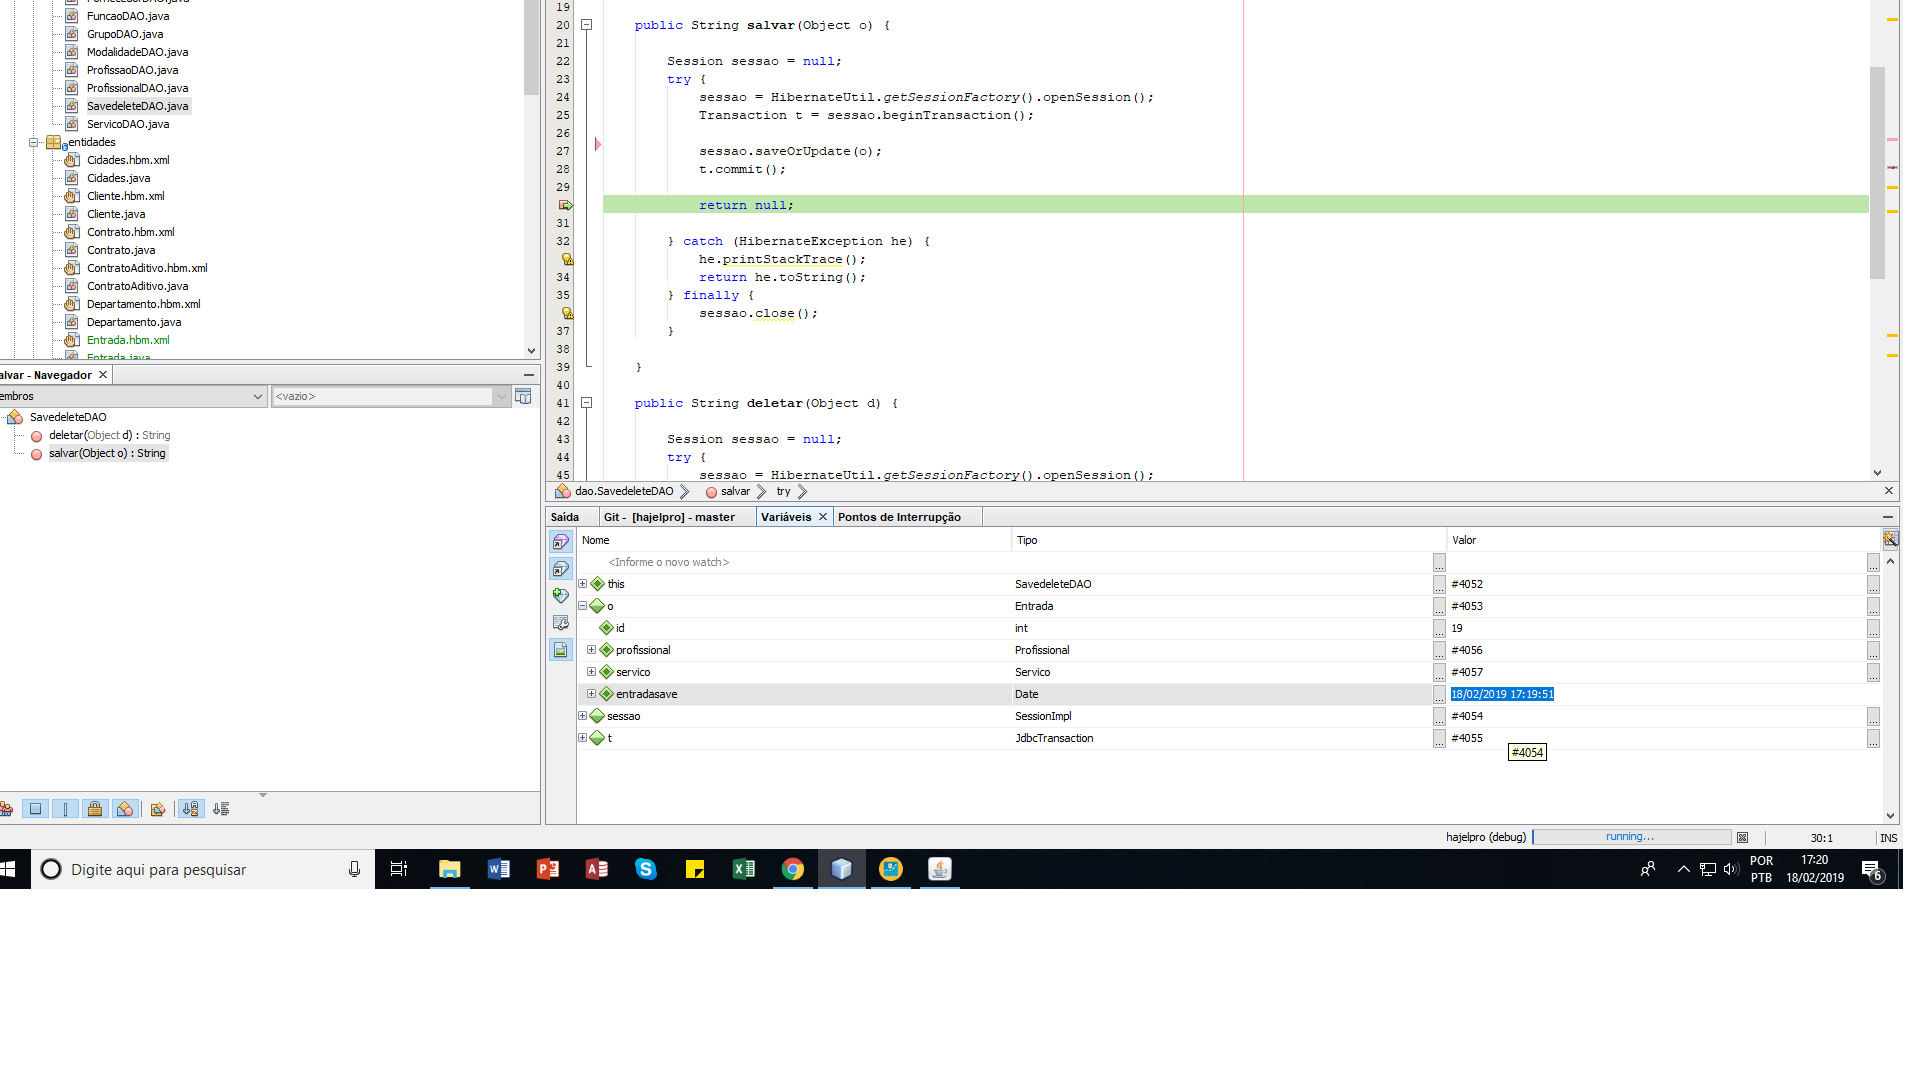Open Google Chrome from taskbar
Image resolution: width=1920 pixels, height=1080 pixels.
tap(793, 869)
